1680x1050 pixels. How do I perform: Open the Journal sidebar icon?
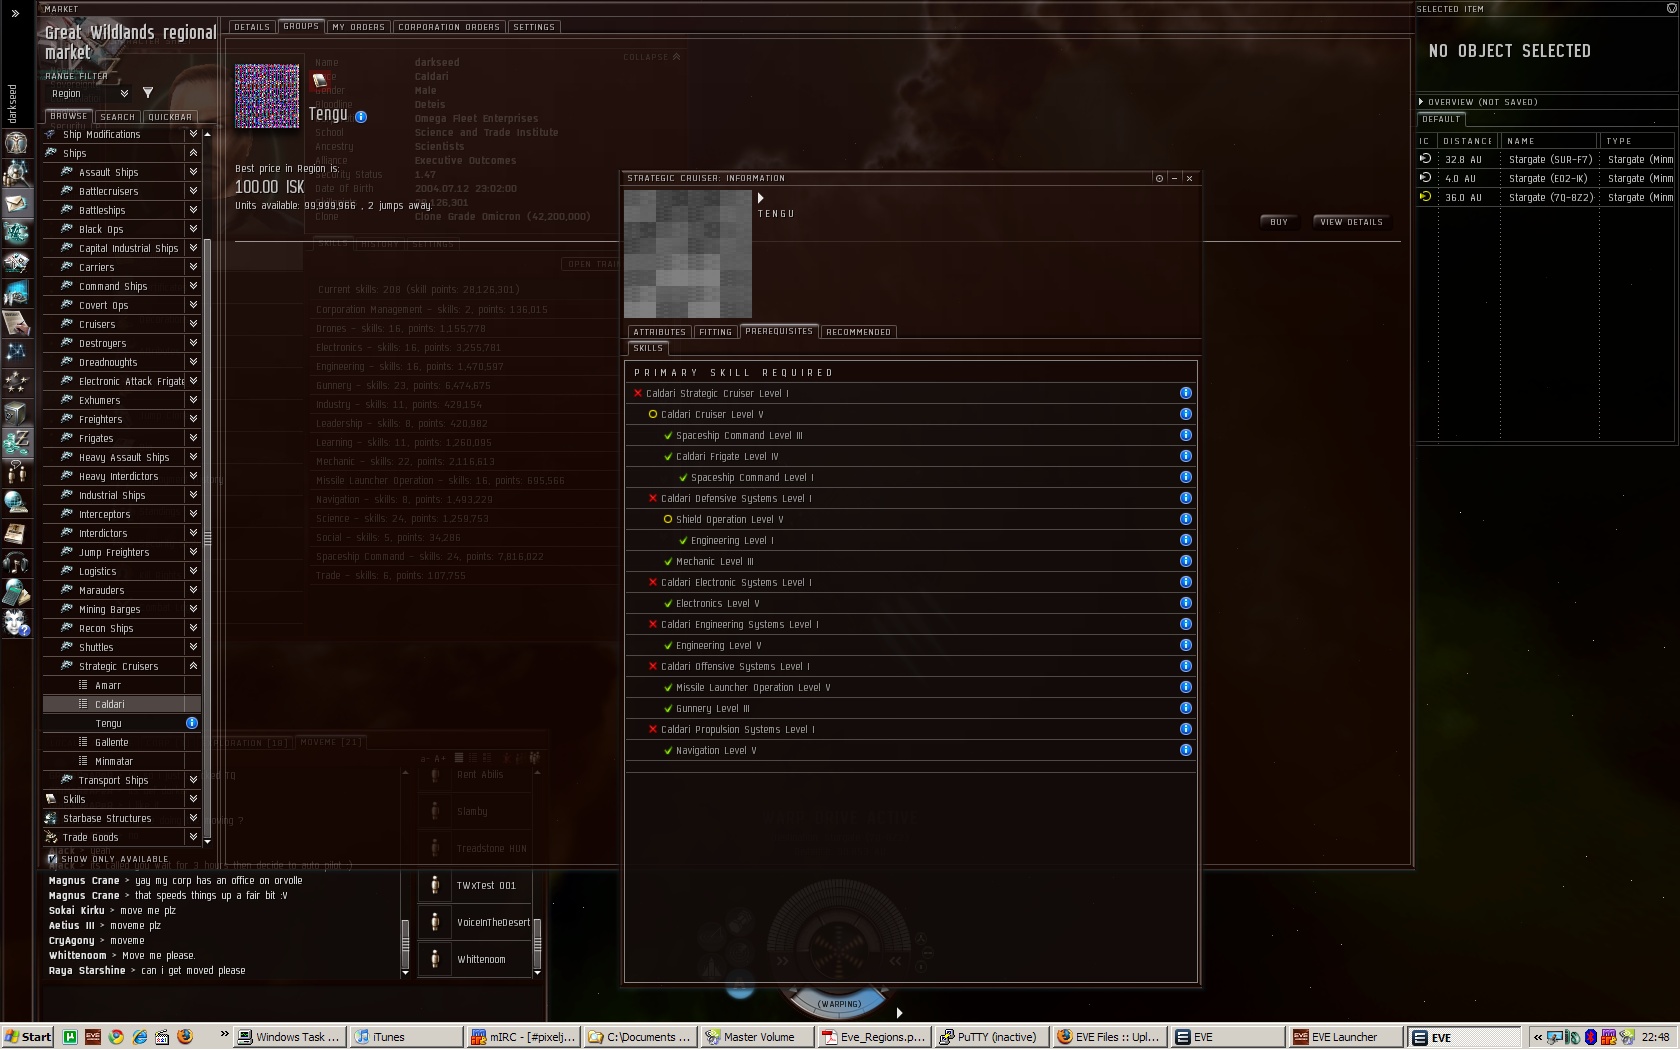click(x=16, y=532)
